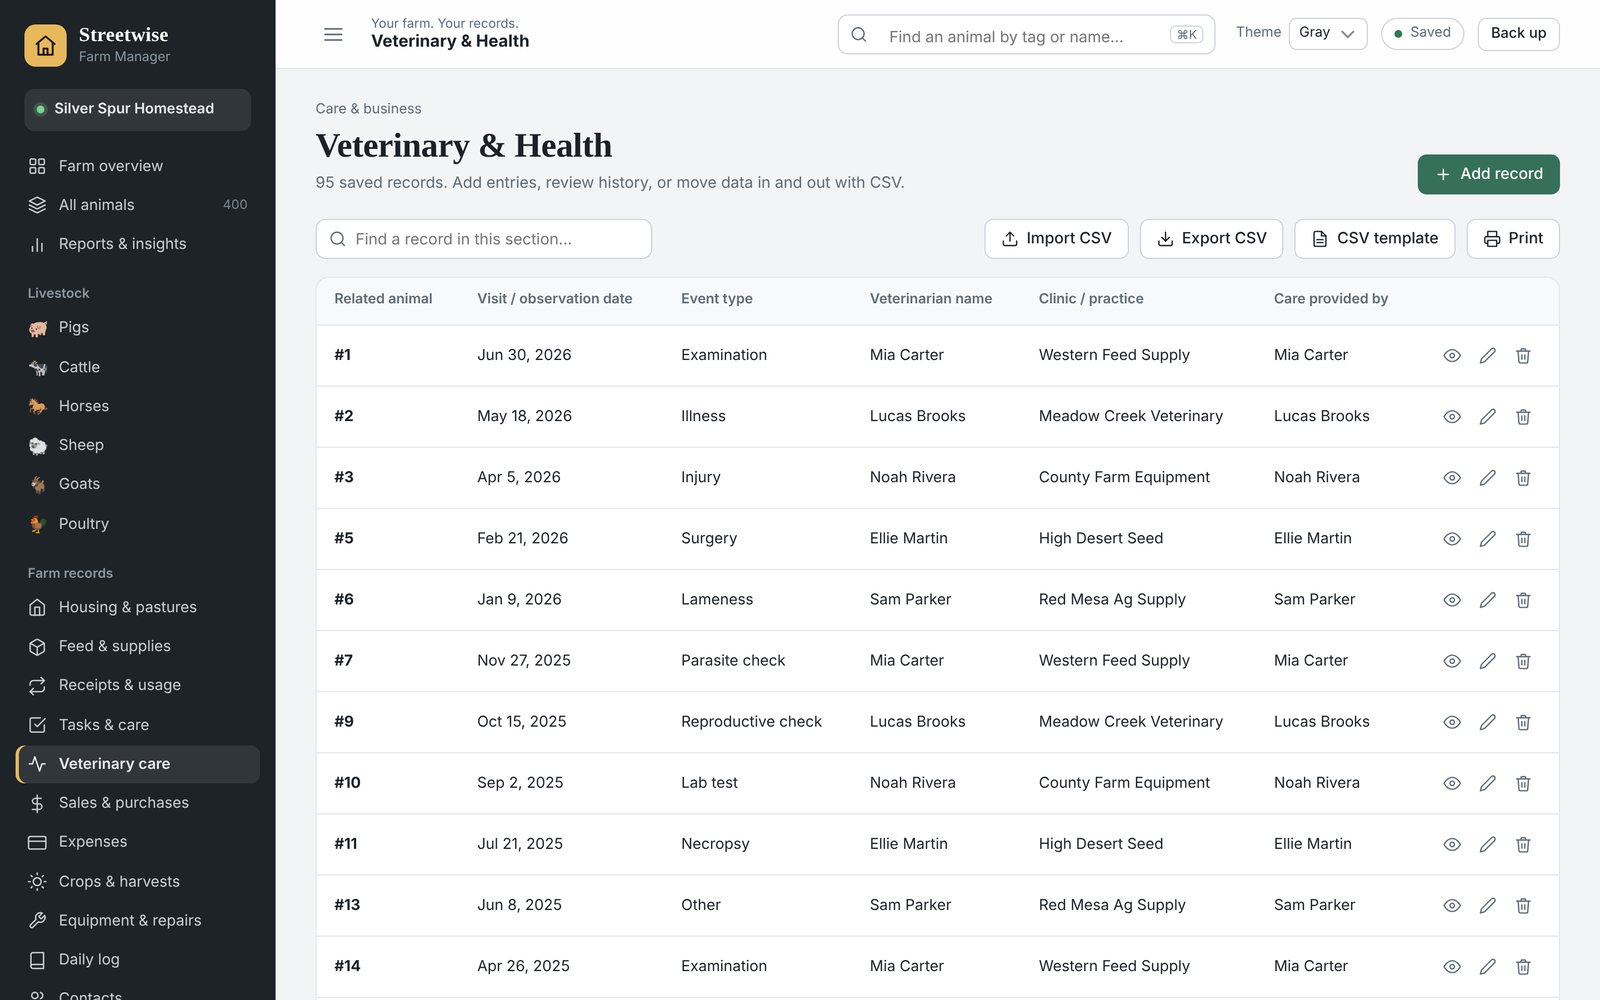
Task: Click the Back up button
Action: [1518, 33]
